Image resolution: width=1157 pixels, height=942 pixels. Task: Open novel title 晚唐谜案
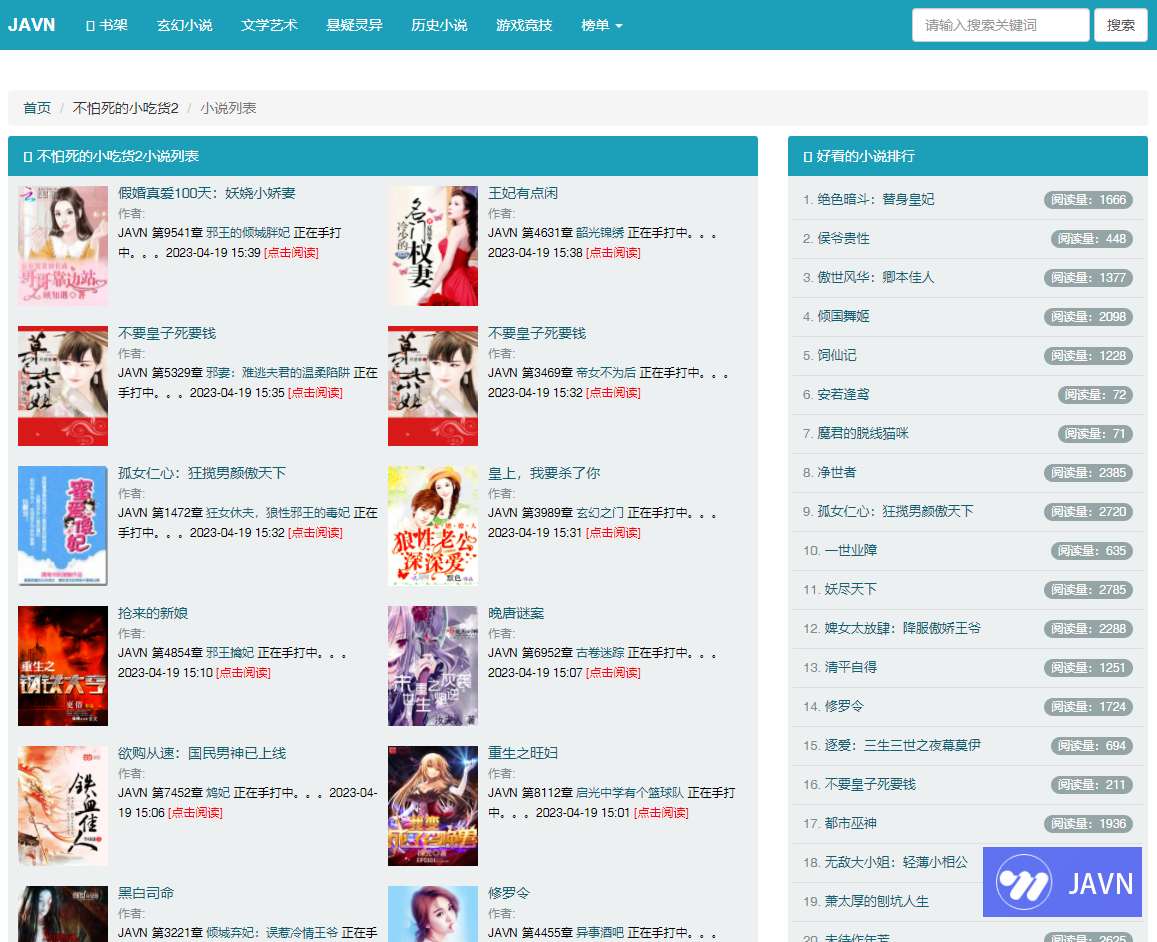(x=516, y=614)
